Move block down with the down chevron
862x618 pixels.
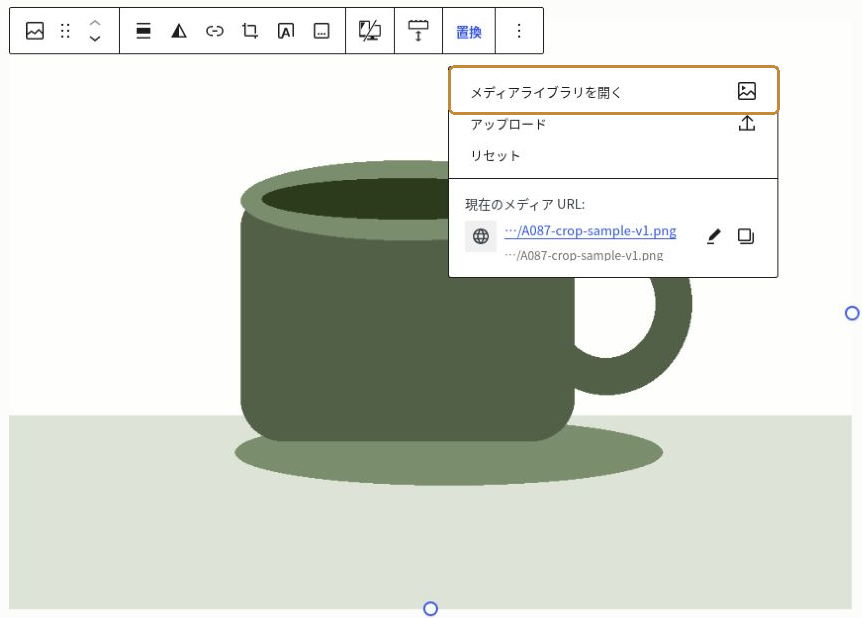coord(95,38)
